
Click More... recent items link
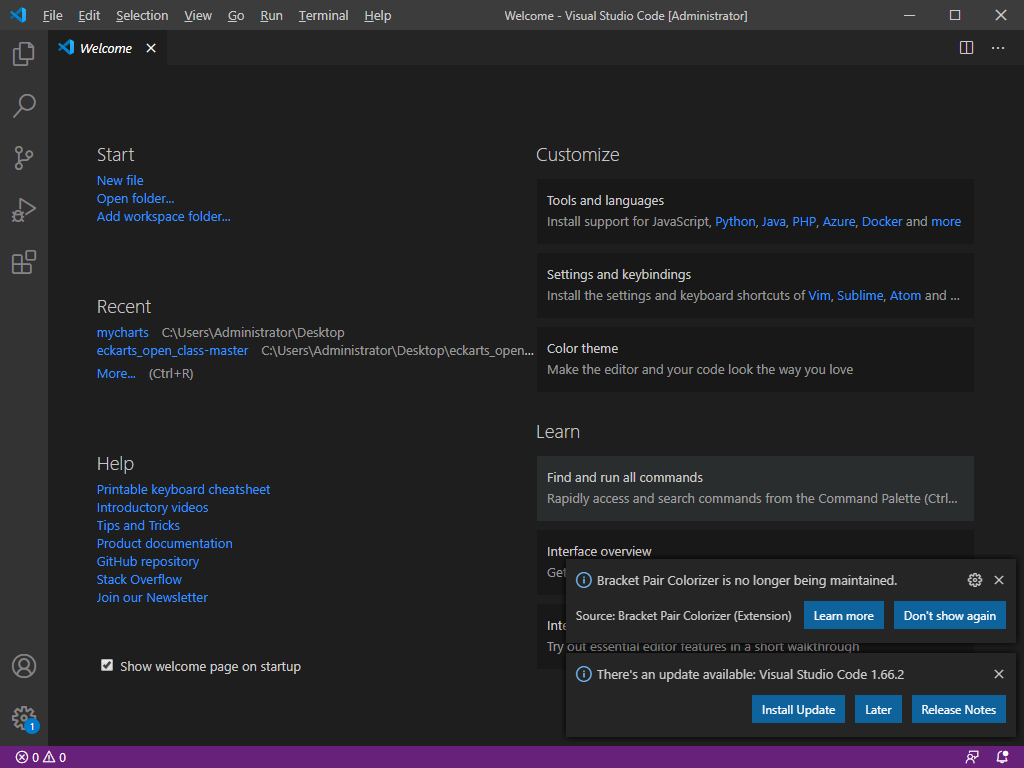point(116,374)
